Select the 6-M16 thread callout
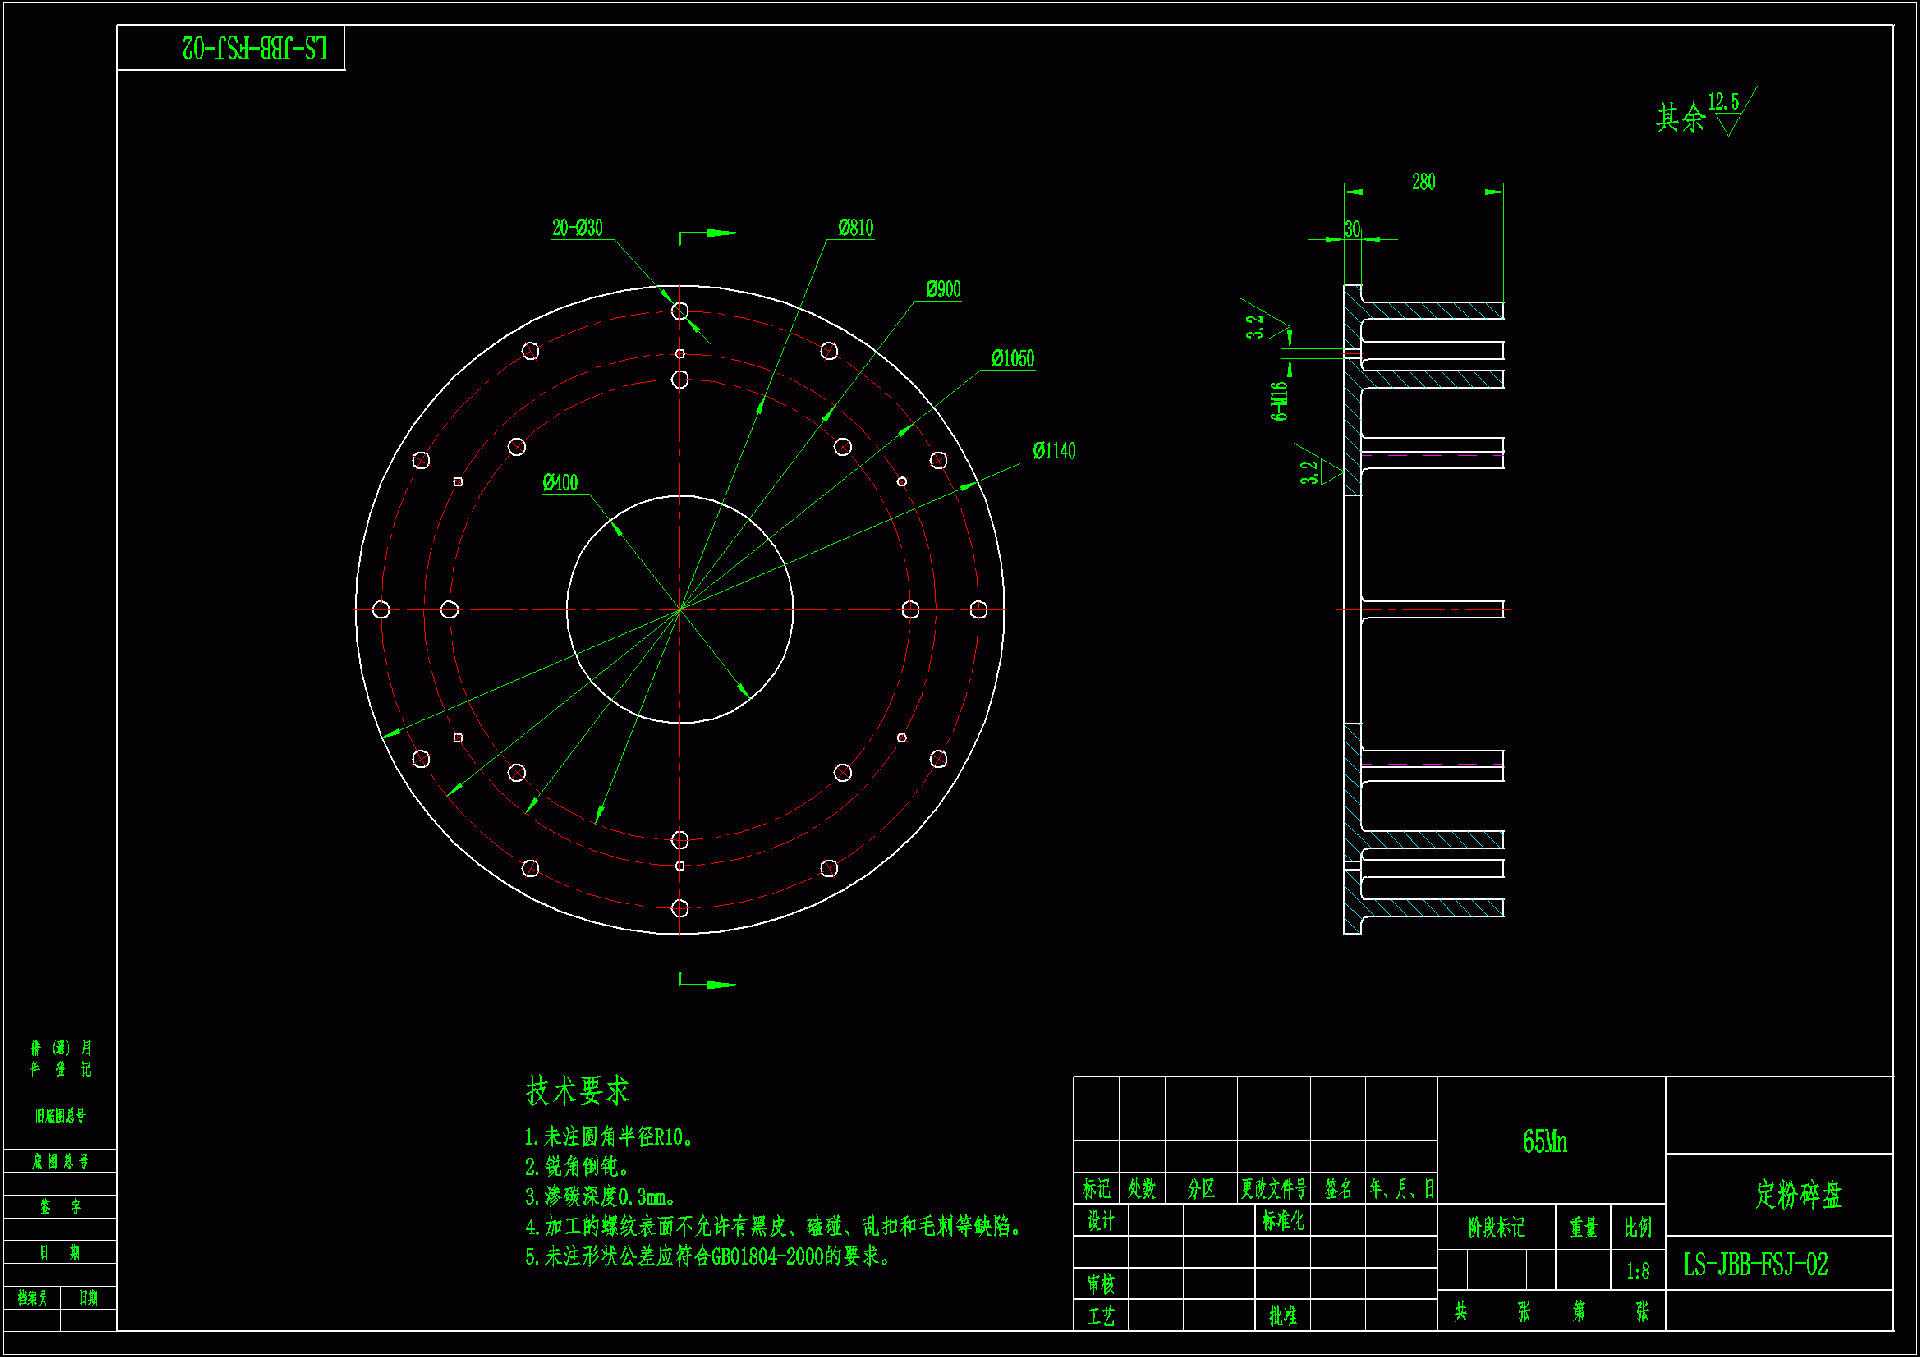Screen dimensions: 1920x1357 1280,401
